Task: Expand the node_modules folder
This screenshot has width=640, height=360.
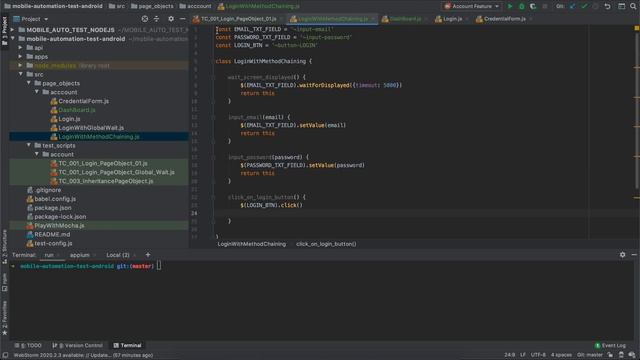Action: point(20,65)
